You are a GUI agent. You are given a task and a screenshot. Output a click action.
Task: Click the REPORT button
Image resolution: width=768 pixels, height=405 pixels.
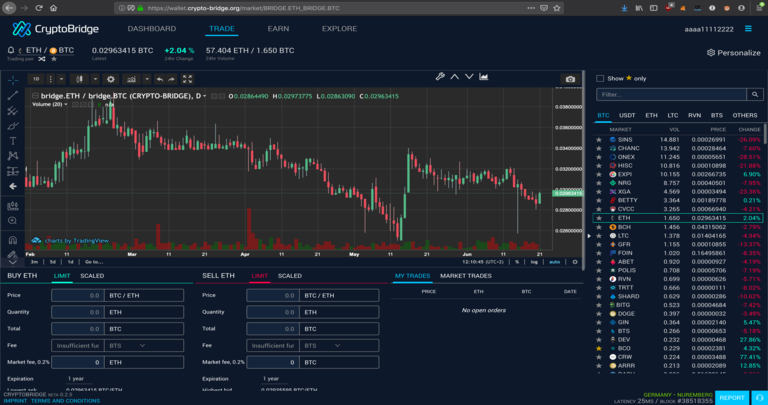point(732,398)
